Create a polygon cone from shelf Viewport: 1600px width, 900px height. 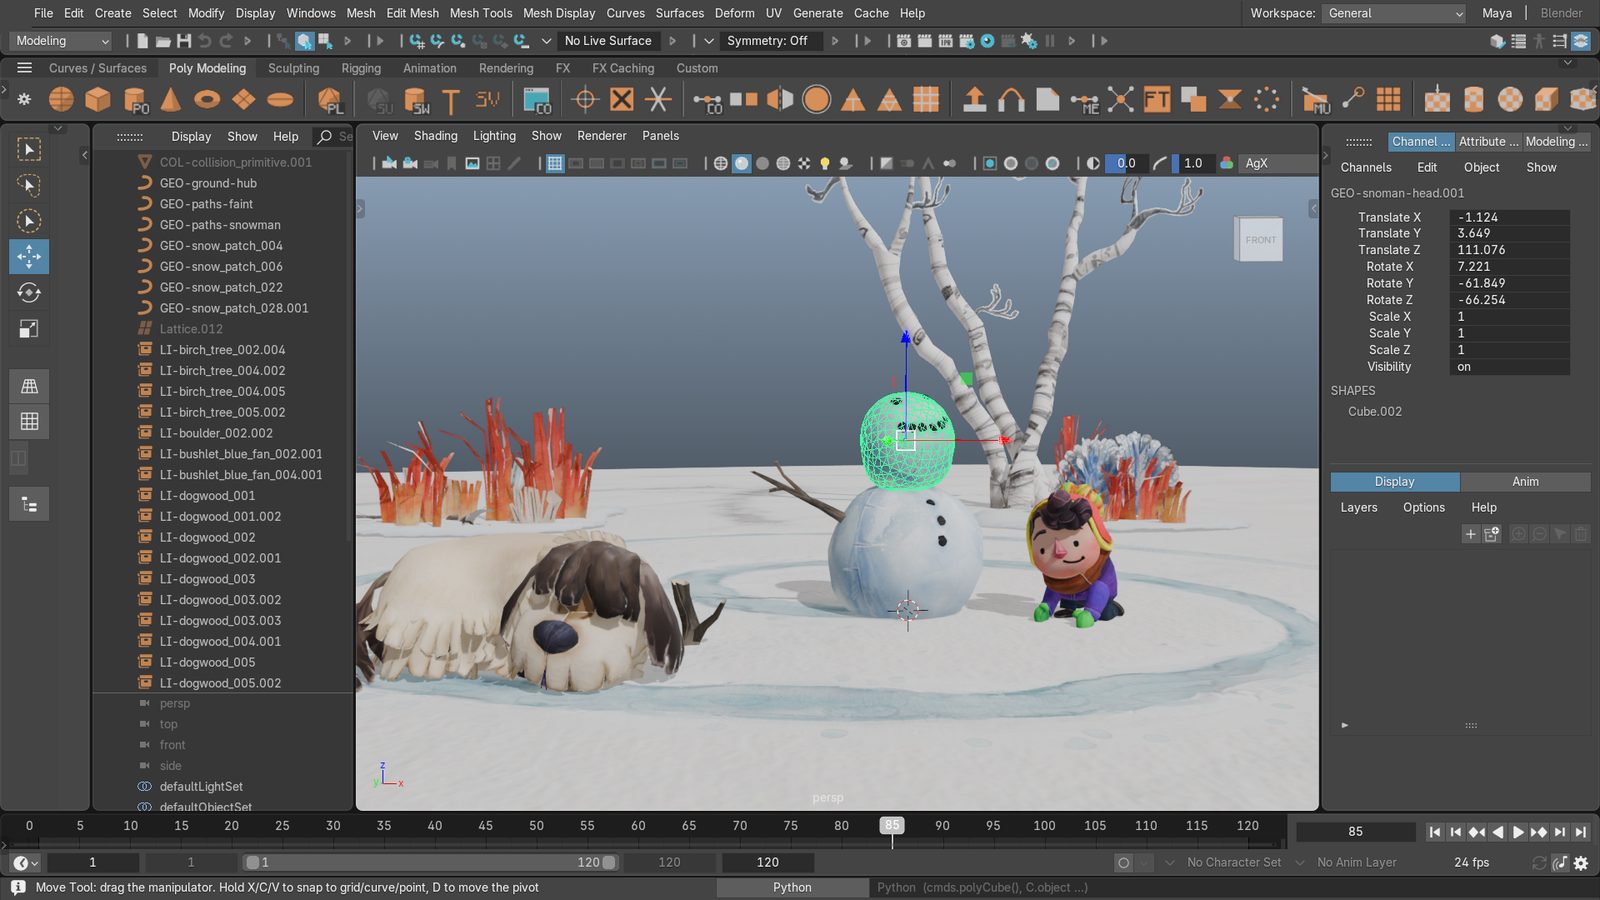point(171,99)
